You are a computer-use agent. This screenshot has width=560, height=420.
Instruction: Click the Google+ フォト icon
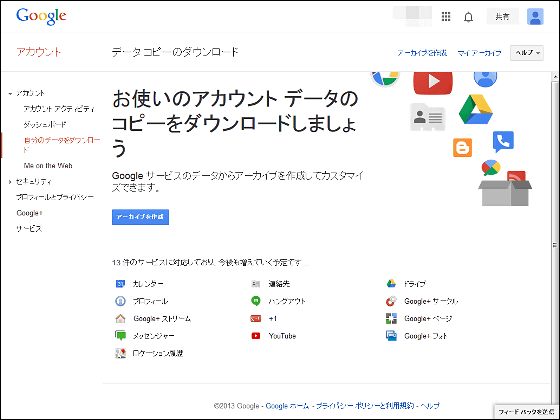tap(391, 336)
